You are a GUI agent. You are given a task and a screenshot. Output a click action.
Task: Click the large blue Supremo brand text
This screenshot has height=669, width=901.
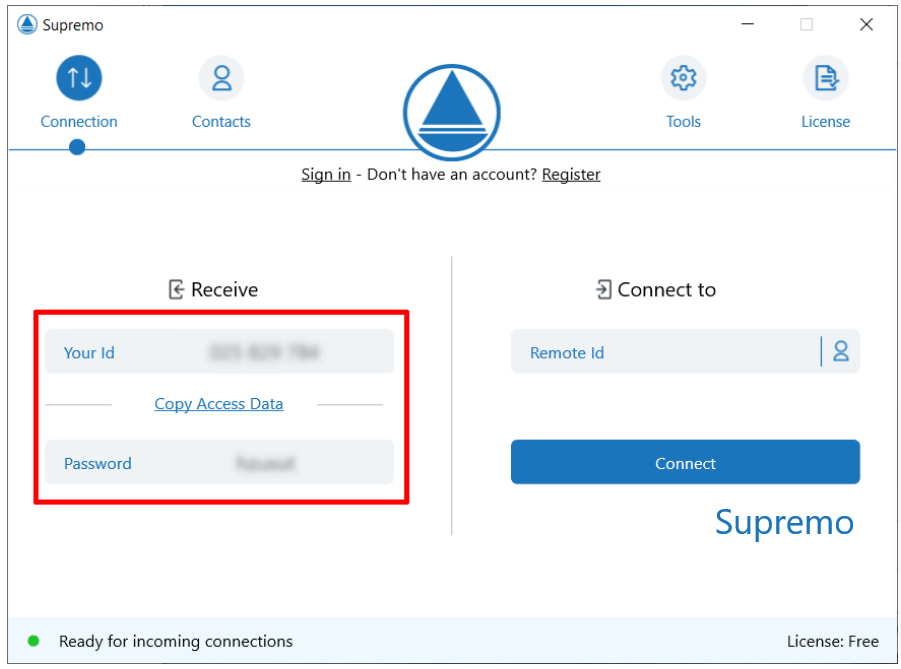pyautogui.click(x=784, y=523)
